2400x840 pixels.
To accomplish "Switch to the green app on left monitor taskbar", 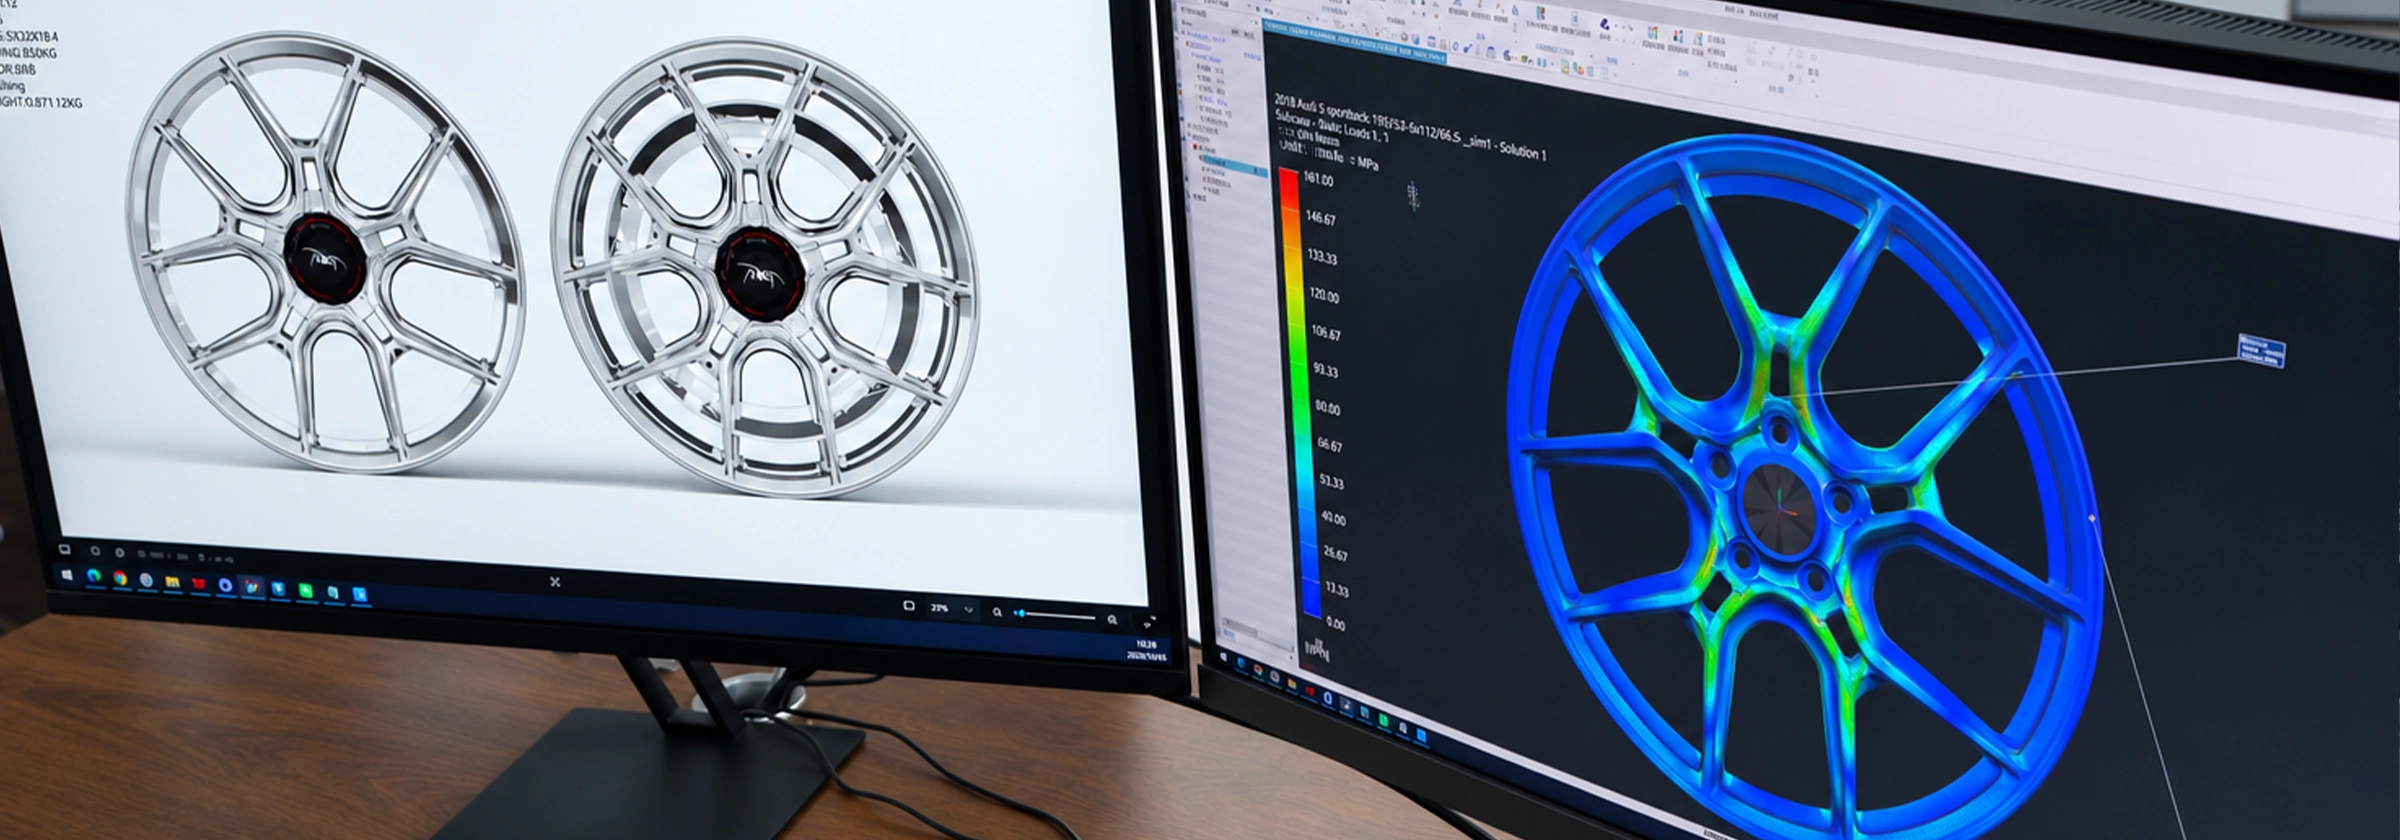I will (305, 591).
